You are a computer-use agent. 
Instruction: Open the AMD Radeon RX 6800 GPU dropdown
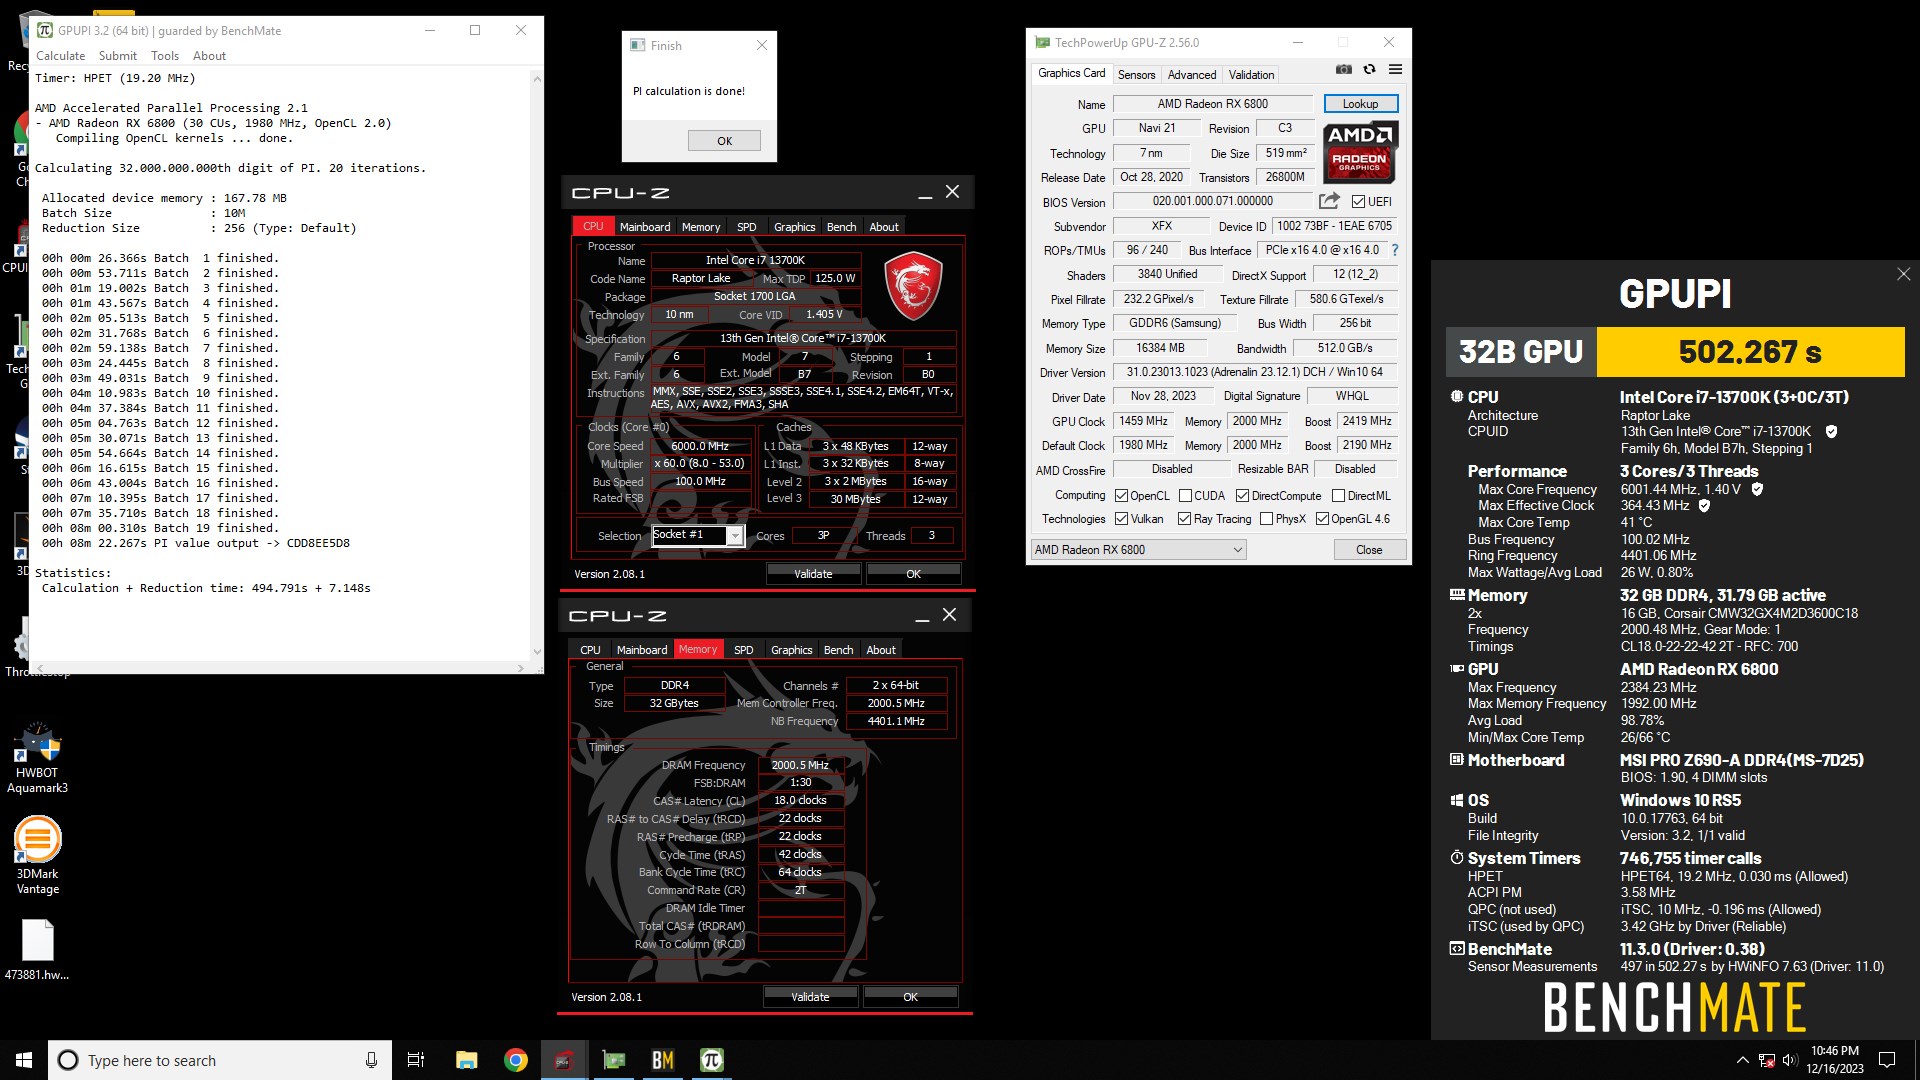(x=1138, y=550)
